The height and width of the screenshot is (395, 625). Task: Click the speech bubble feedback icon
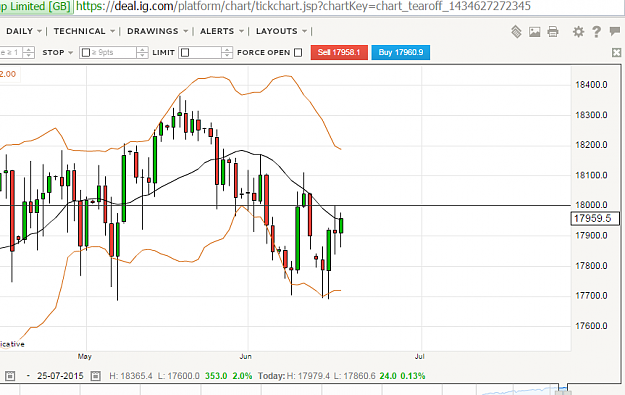(615, 31)
